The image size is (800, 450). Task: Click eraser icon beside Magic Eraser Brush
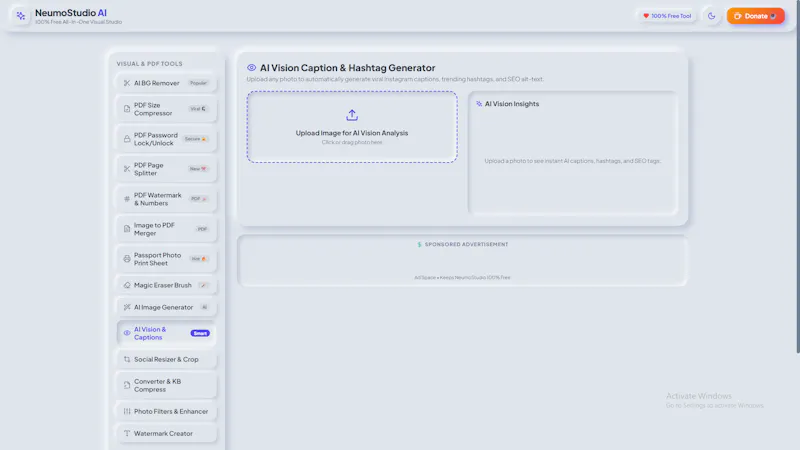127,285
